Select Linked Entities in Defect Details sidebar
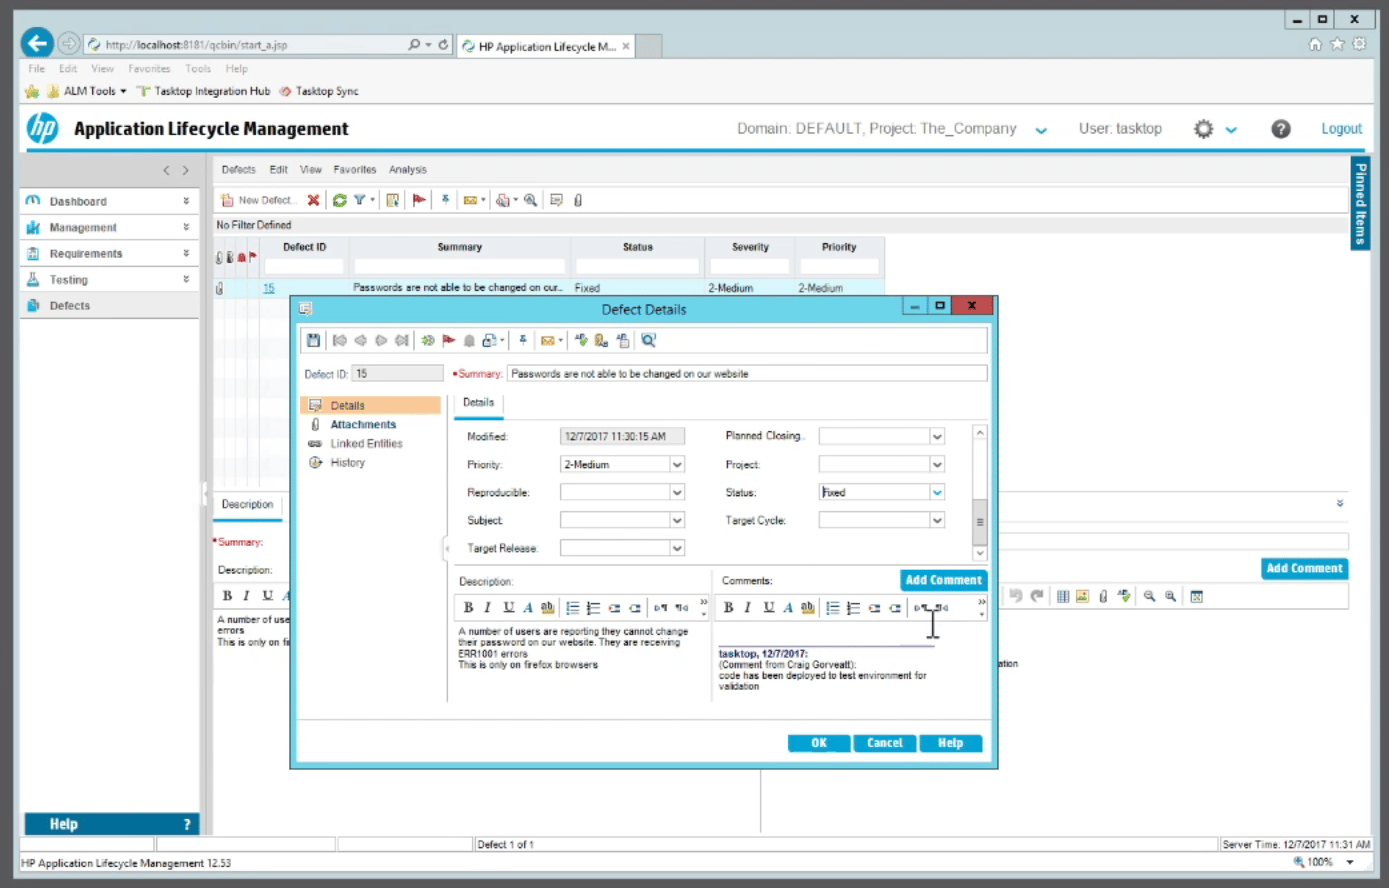 pyautogui.click(x=367, y=443)
